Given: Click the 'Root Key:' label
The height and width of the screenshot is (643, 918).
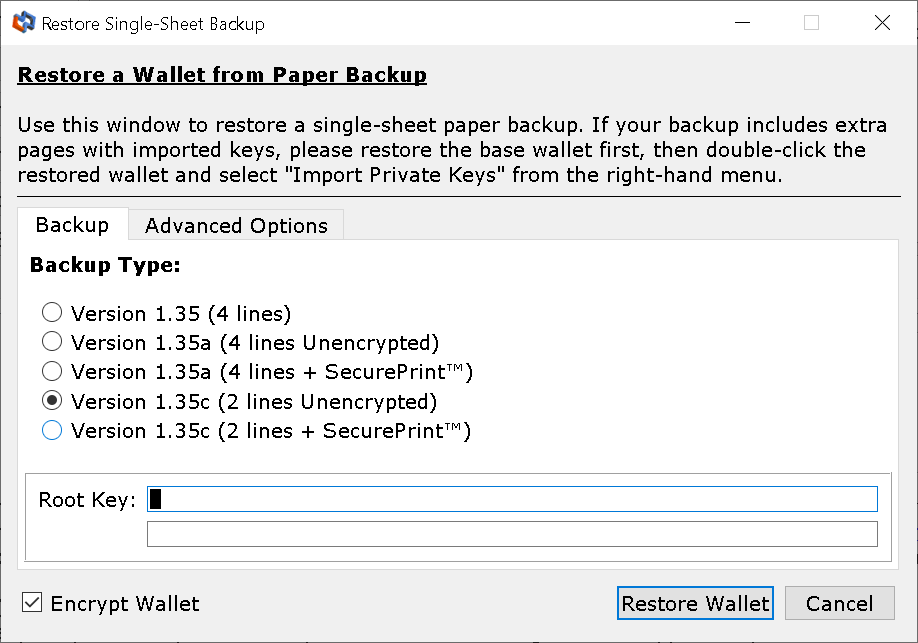Looking at the screenshot, I should click(x=87, y=500).
